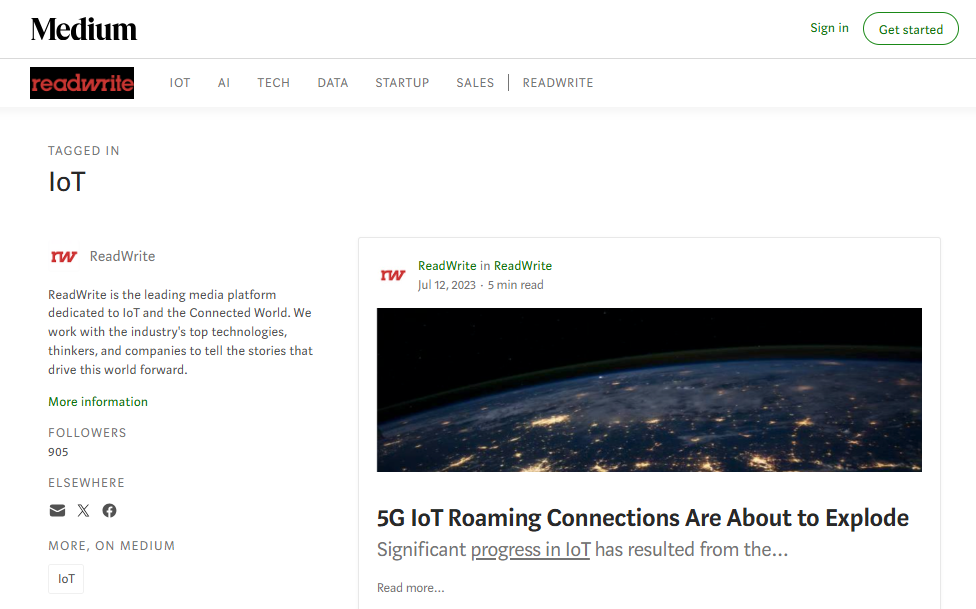
Task: Open '5G IoT Roaming Connections' article title
Action: 642,518
